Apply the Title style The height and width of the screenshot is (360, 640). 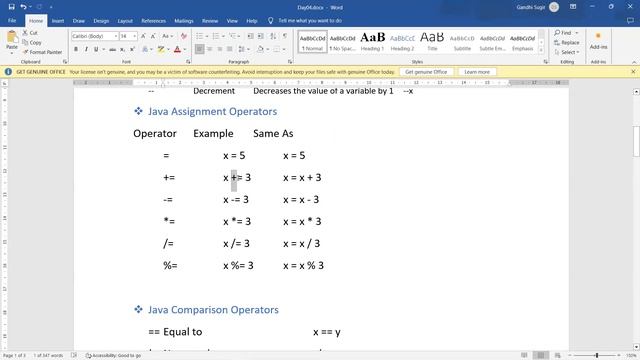[x=432, y=42]
